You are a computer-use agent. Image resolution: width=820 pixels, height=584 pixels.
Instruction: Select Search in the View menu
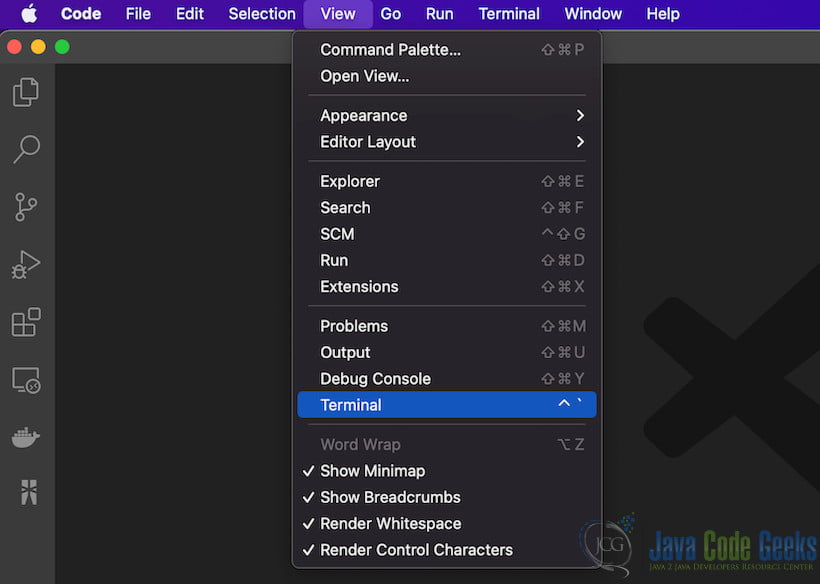point(447,208)
